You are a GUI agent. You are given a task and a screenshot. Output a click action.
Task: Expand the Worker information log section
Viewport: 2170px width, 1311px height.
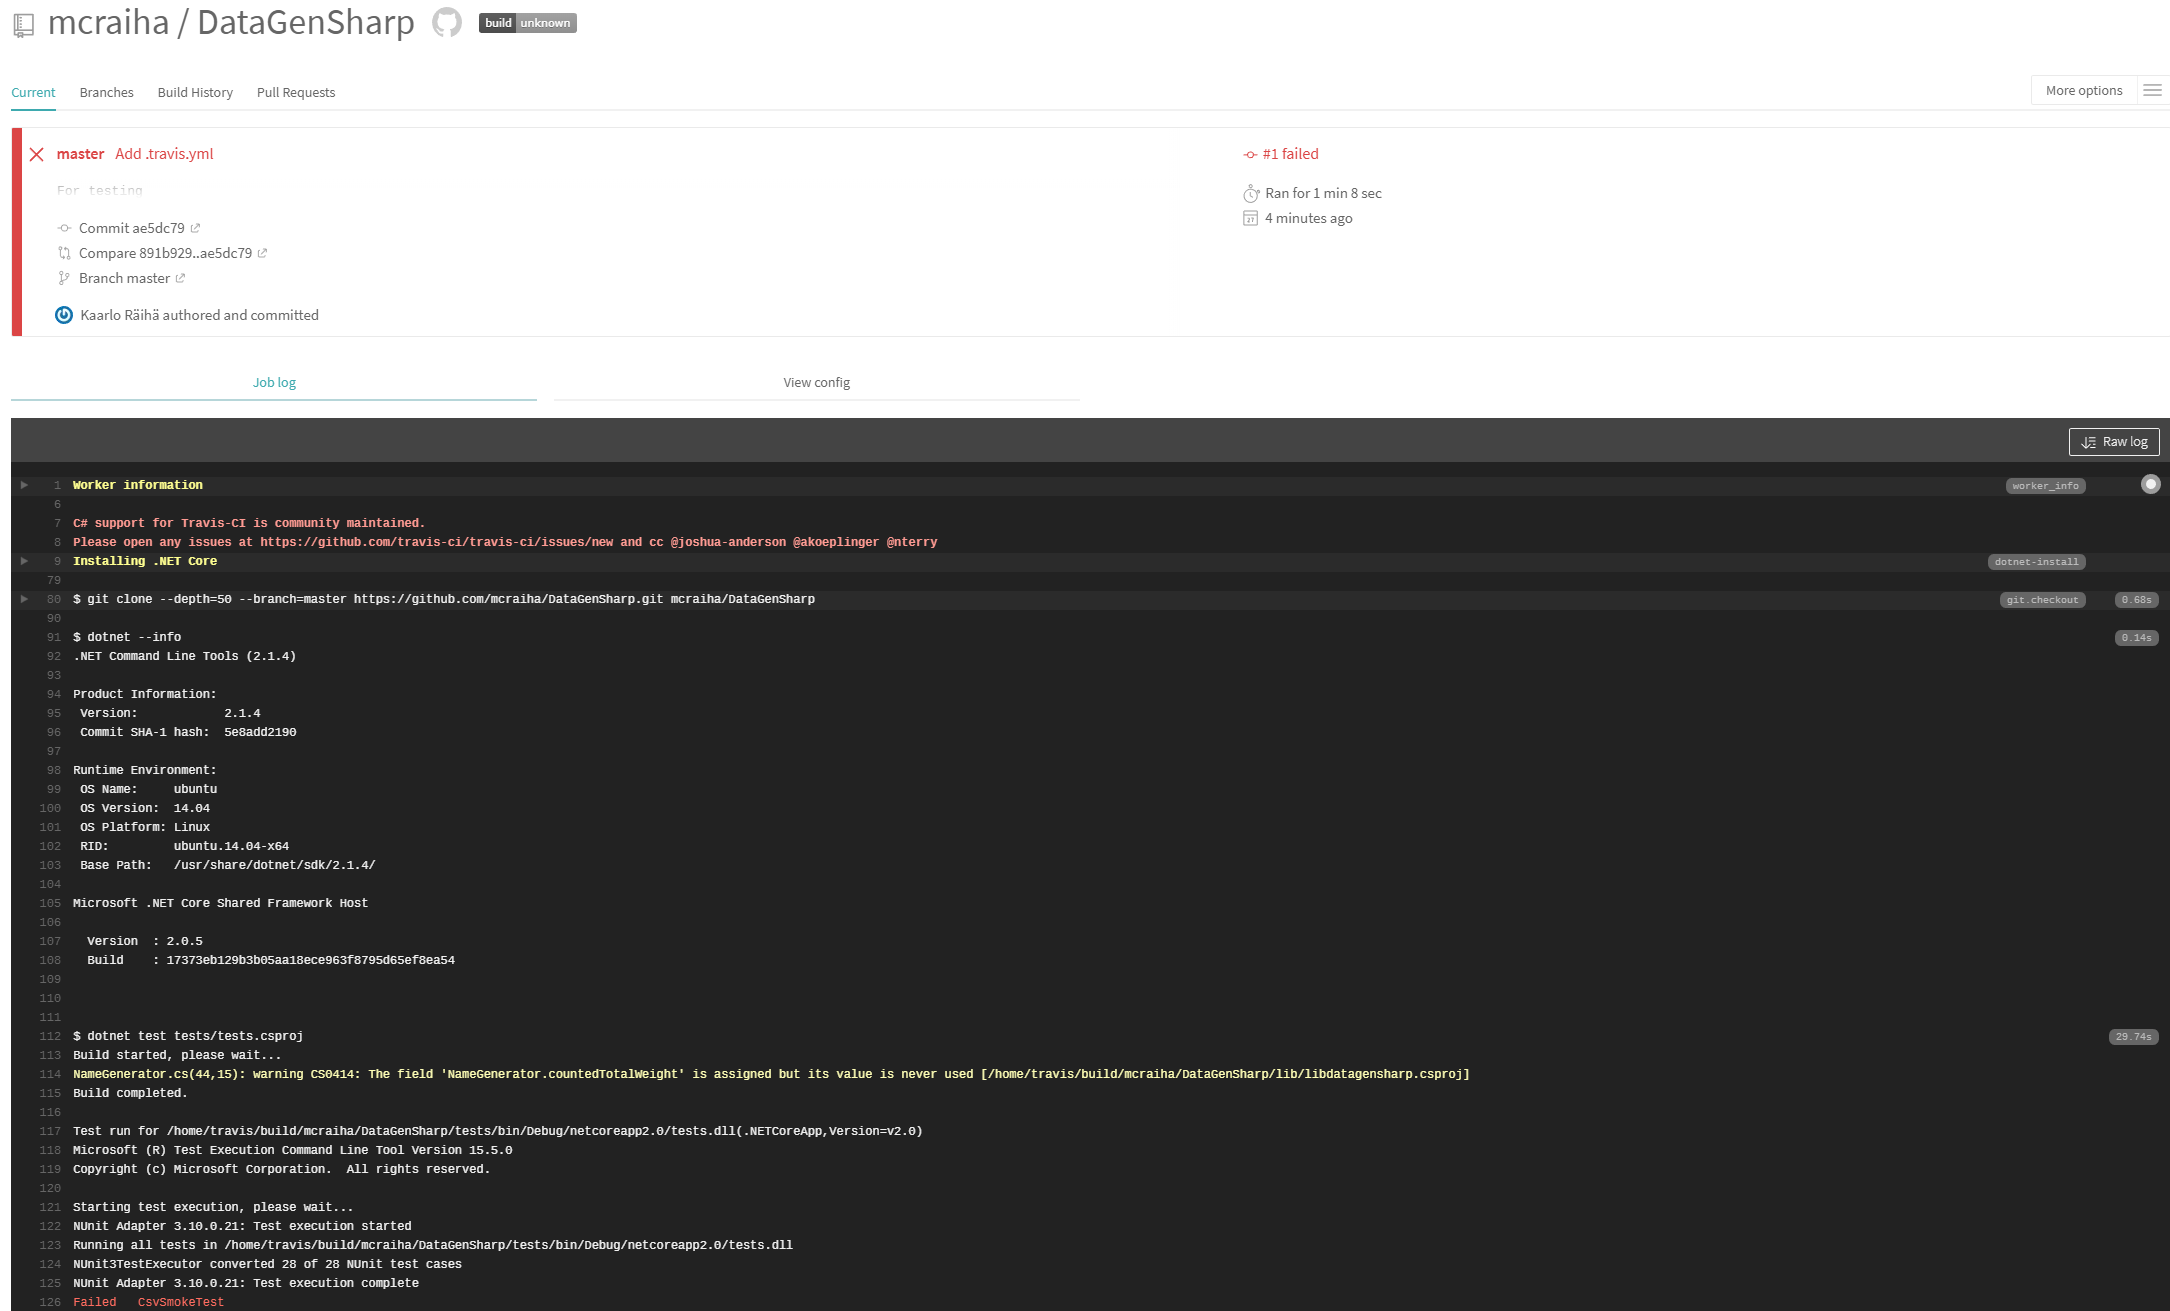24,485
